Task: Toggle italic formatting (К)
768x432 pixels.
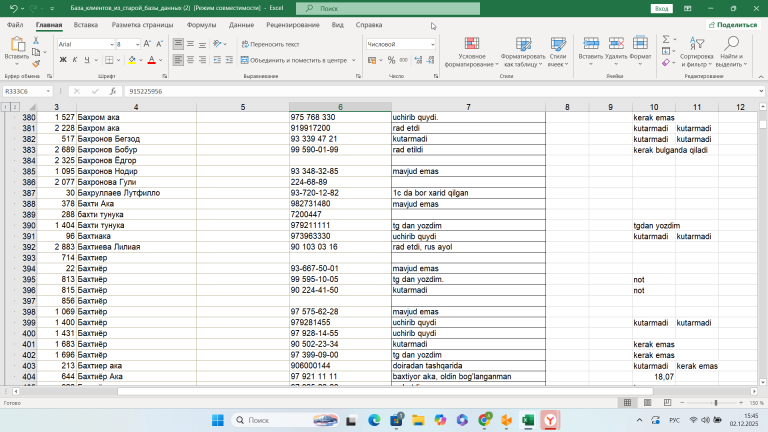Action: (75, 60)
